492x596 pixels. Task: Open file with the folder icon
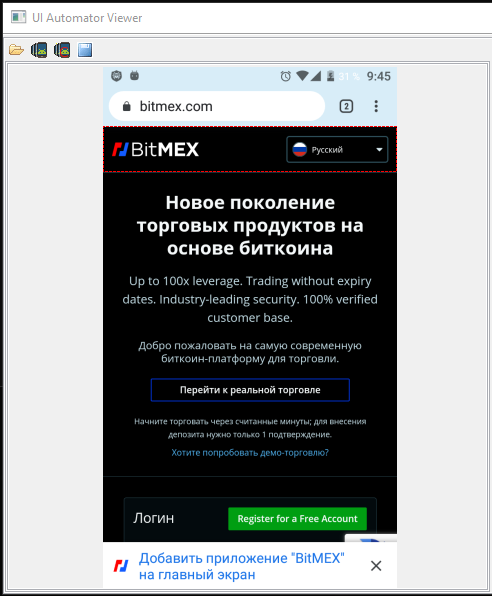[16, 50]
